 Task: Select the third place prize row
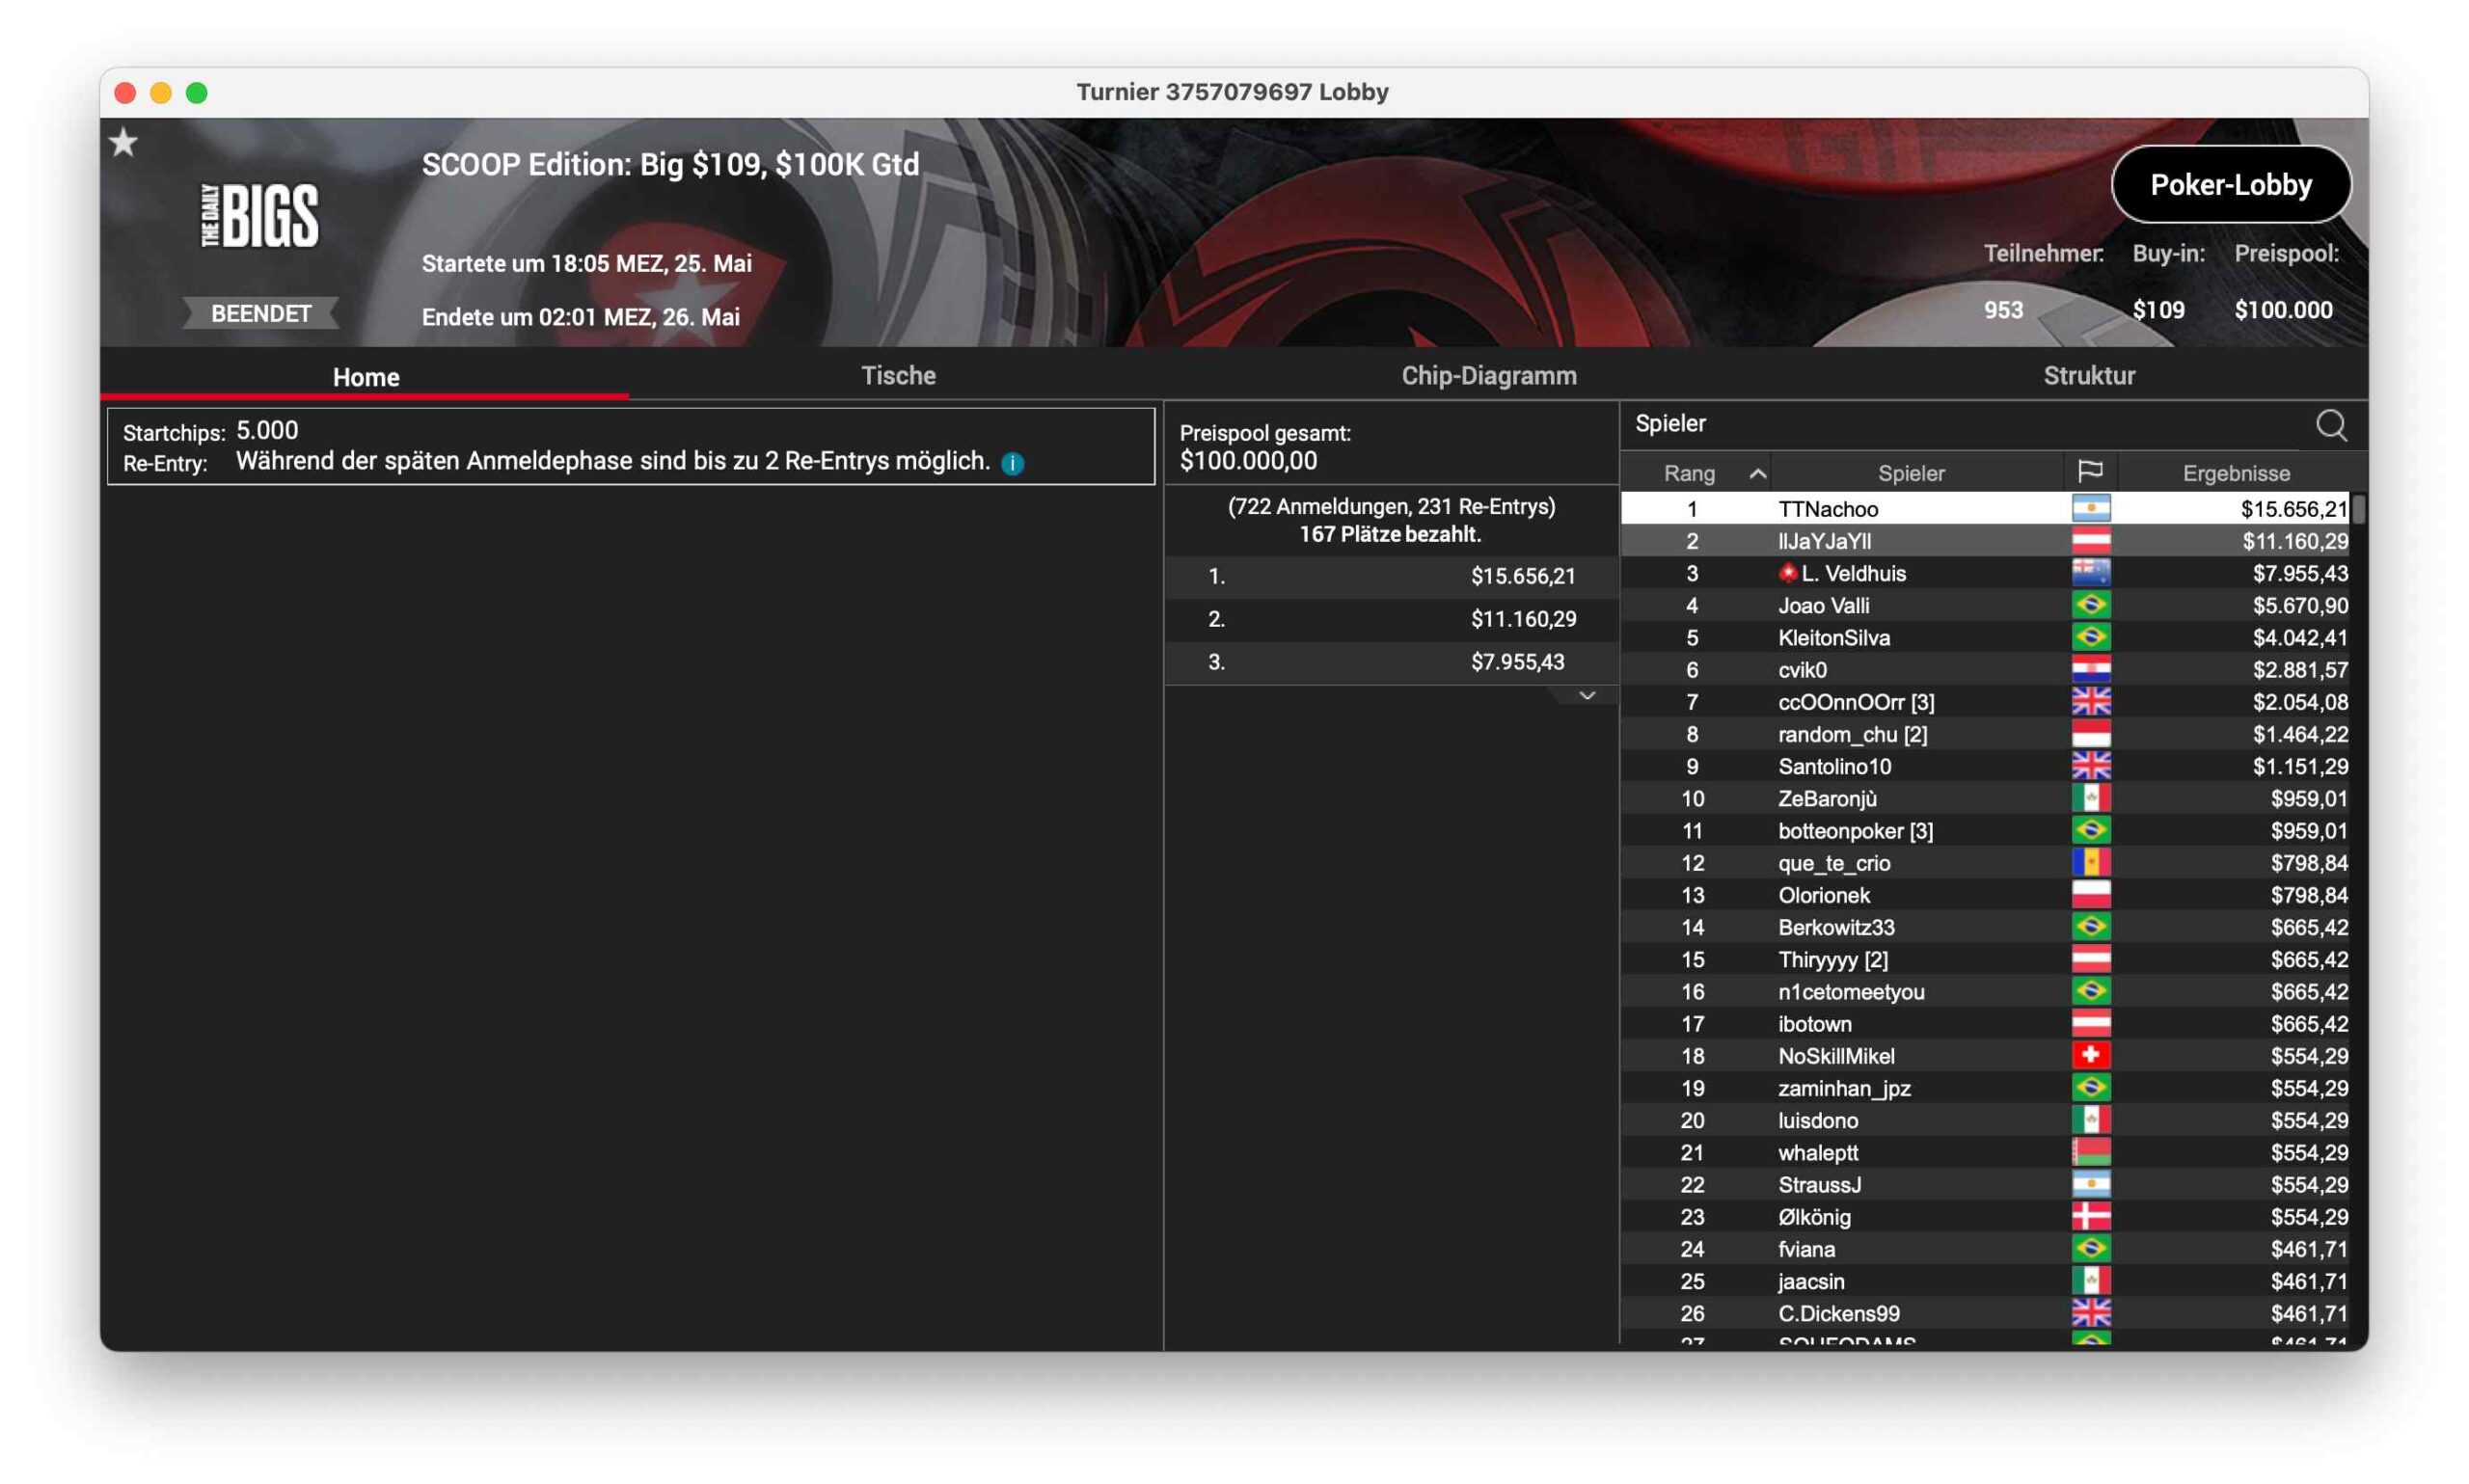point(1390,662)
